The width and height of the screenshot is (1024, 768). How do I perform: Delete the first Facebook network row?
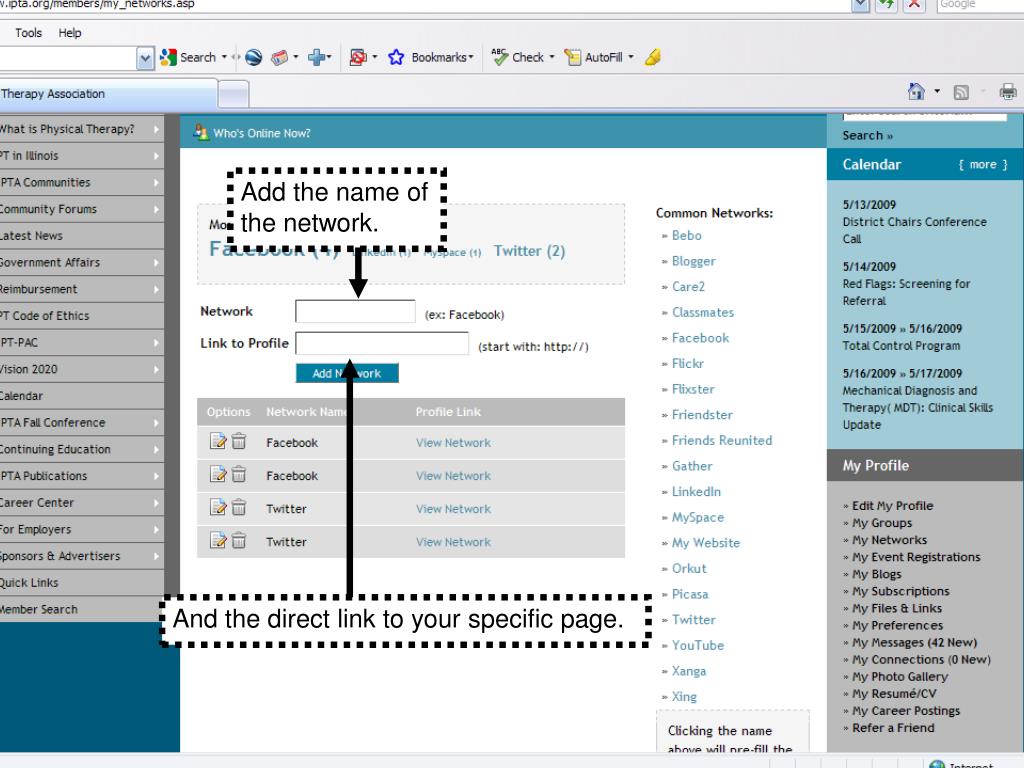pyautogui.click(x=239, y=441)
